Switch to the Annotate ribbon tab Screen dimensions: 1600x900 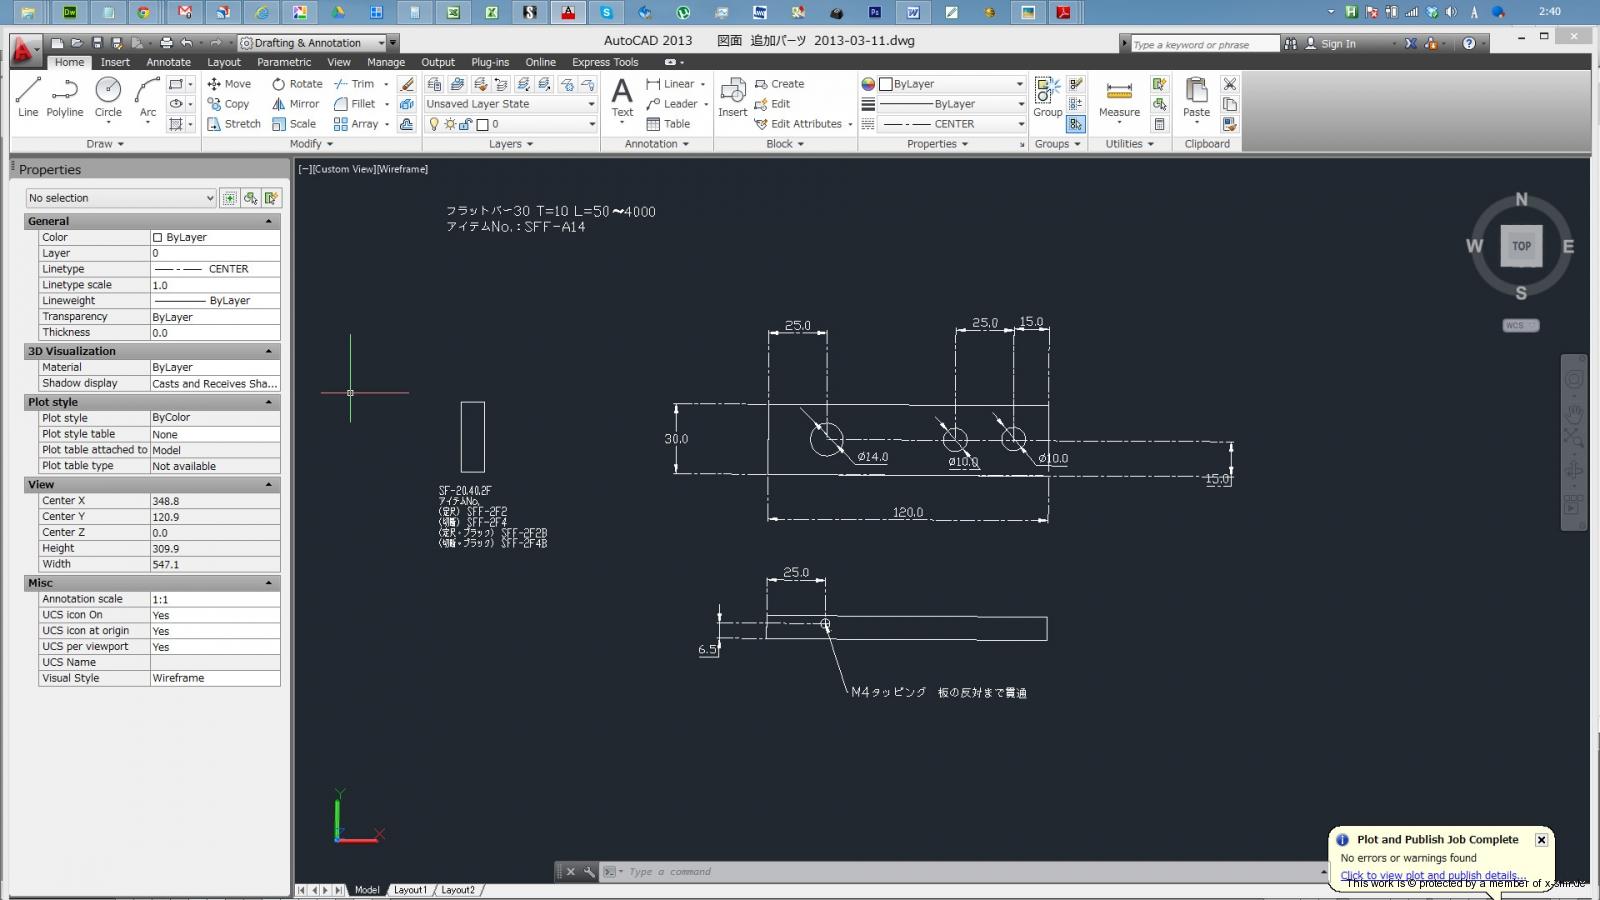[168, 62]
